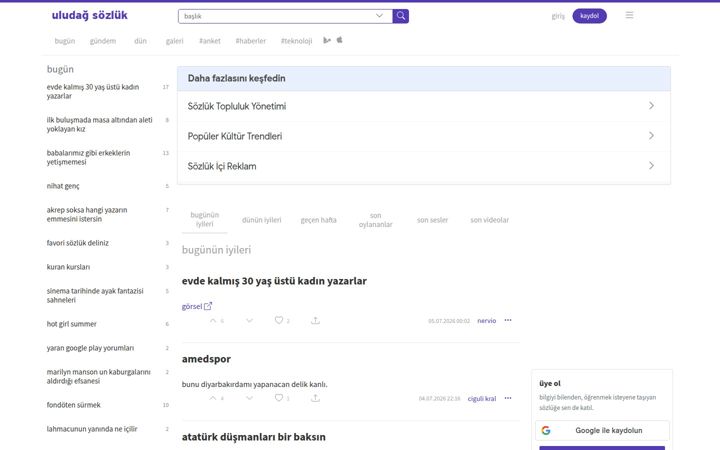Image resolution: width=720 pixels, height=450 pixels.
Task: Open sidebar topic ilk buluşmada masa altından
Action: click(x=100, y=124)
